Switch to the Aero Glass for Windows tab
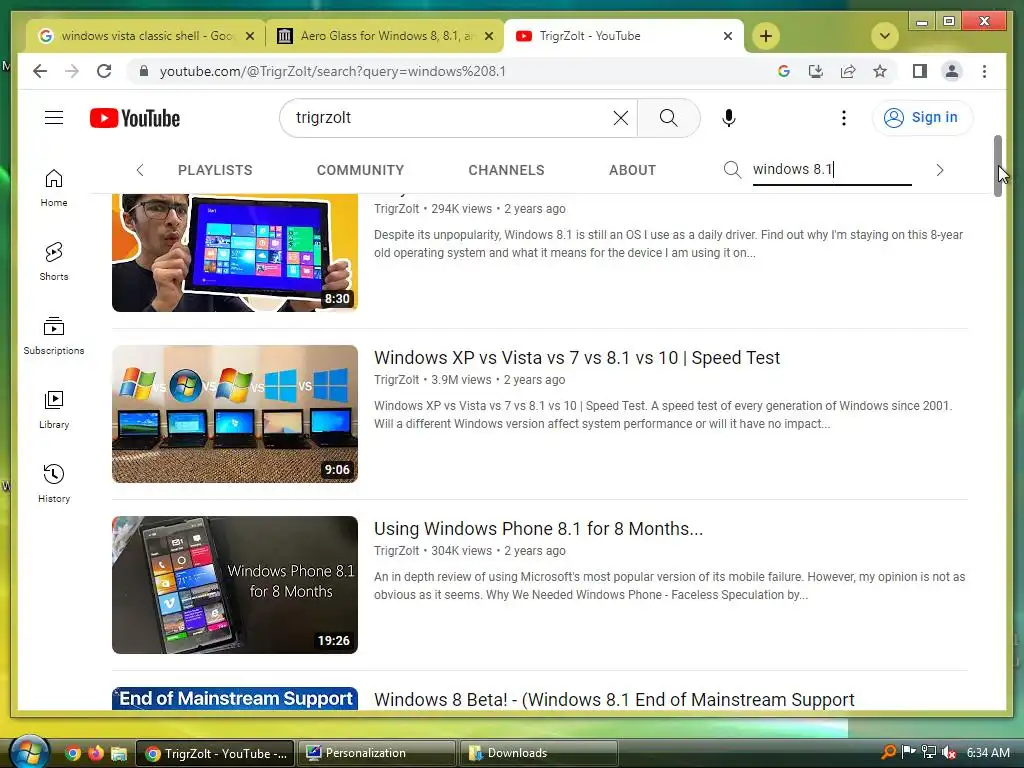This screenshot has width=1024, height=768. pos(385,36)
